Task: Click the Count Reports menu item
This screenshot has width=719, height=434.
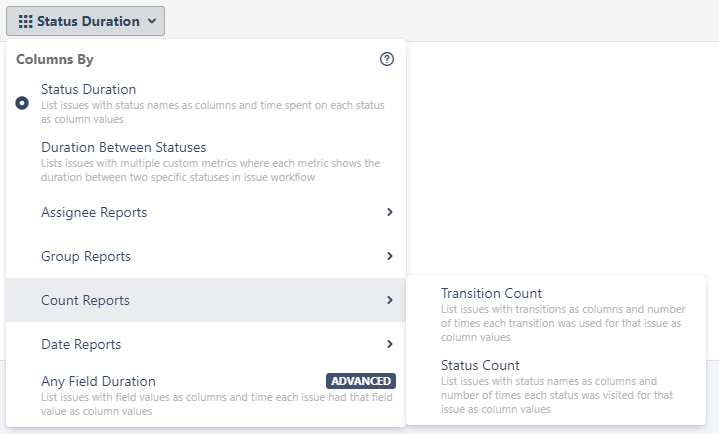Action: 85,300
